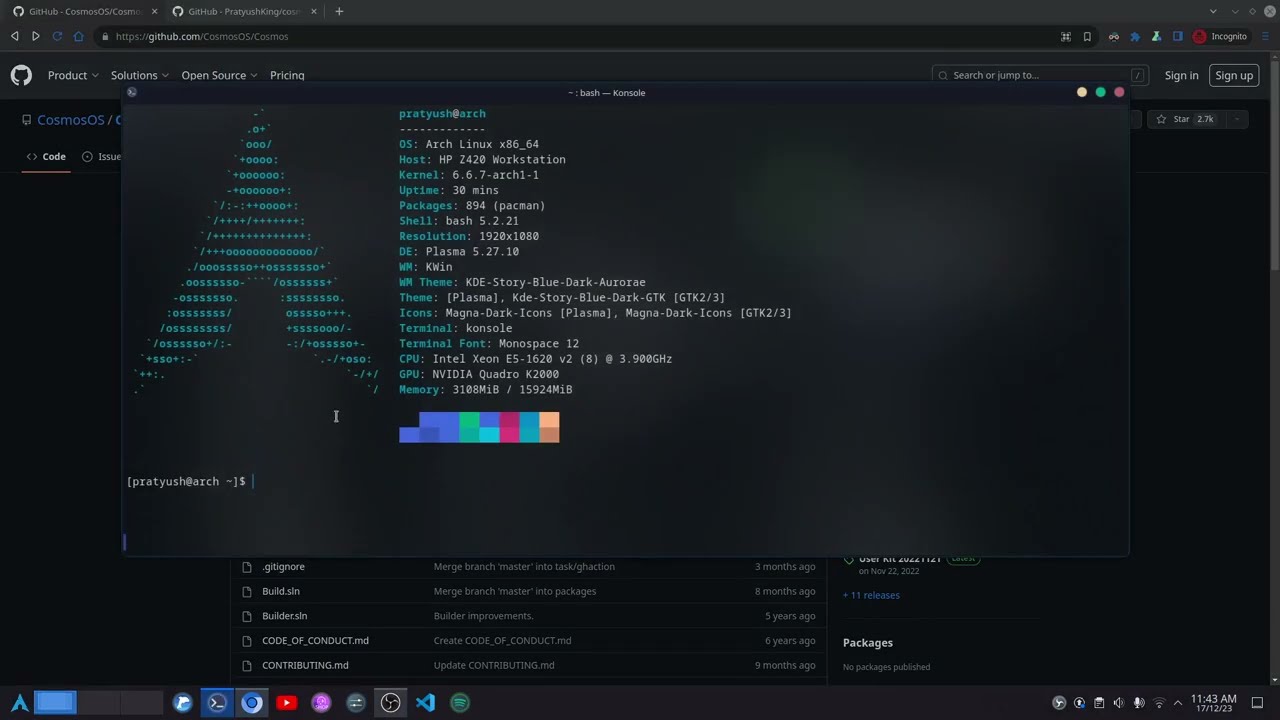This screenshot has height=720, width=1280.
Task: Launch Spotify from the taskbar
Action: (460, 702)
